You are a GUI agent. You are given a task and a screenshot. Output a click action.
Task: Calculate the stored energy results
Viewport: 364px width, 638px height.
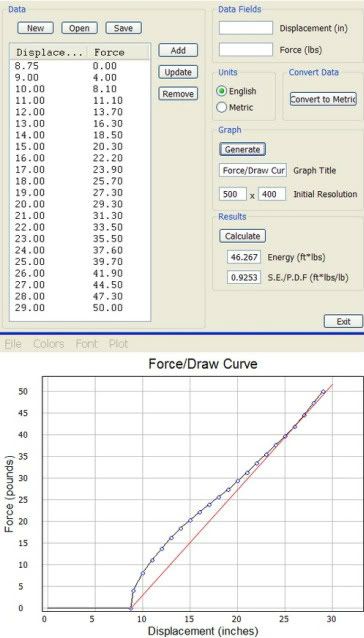click(242, 236)
